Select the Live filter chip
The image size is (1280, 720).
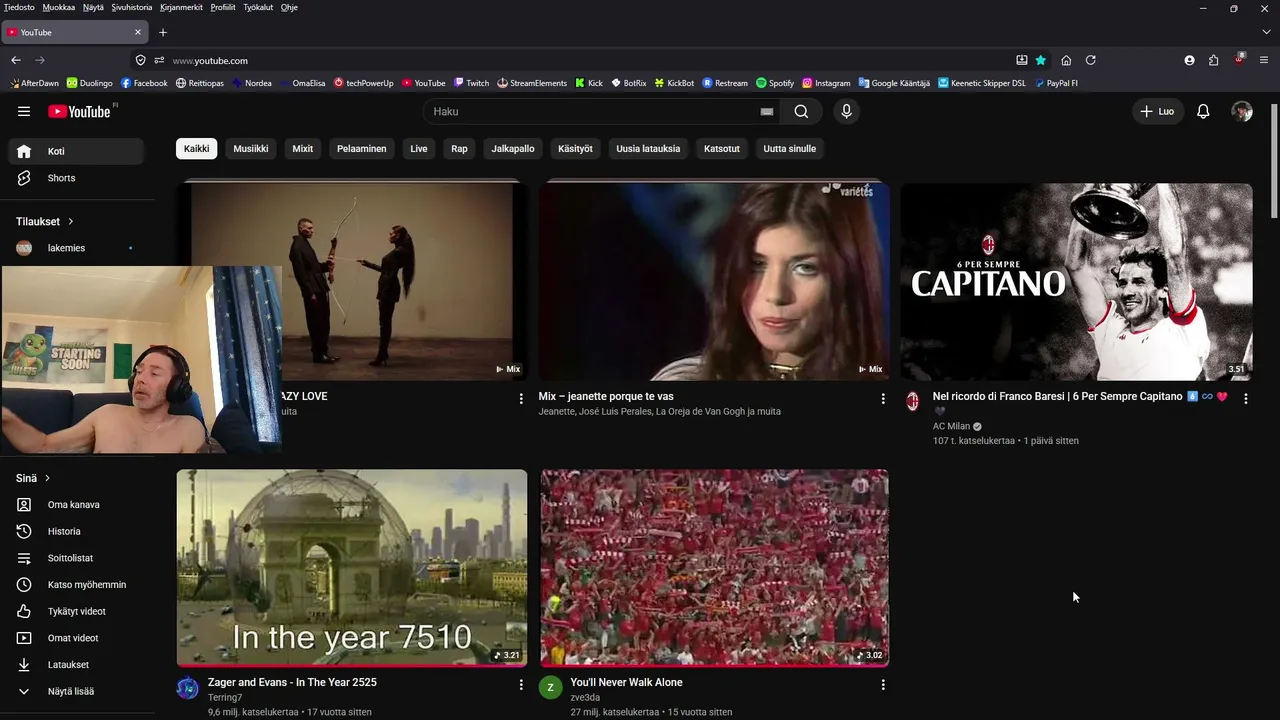(419, 149)
